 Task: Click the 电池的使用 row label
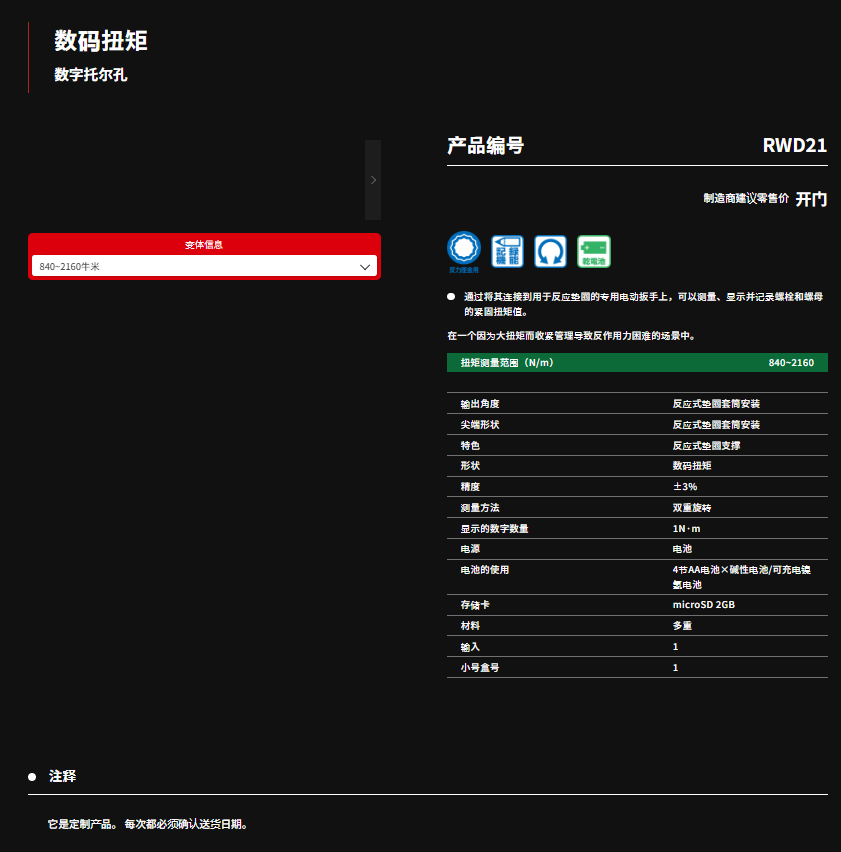485,569
